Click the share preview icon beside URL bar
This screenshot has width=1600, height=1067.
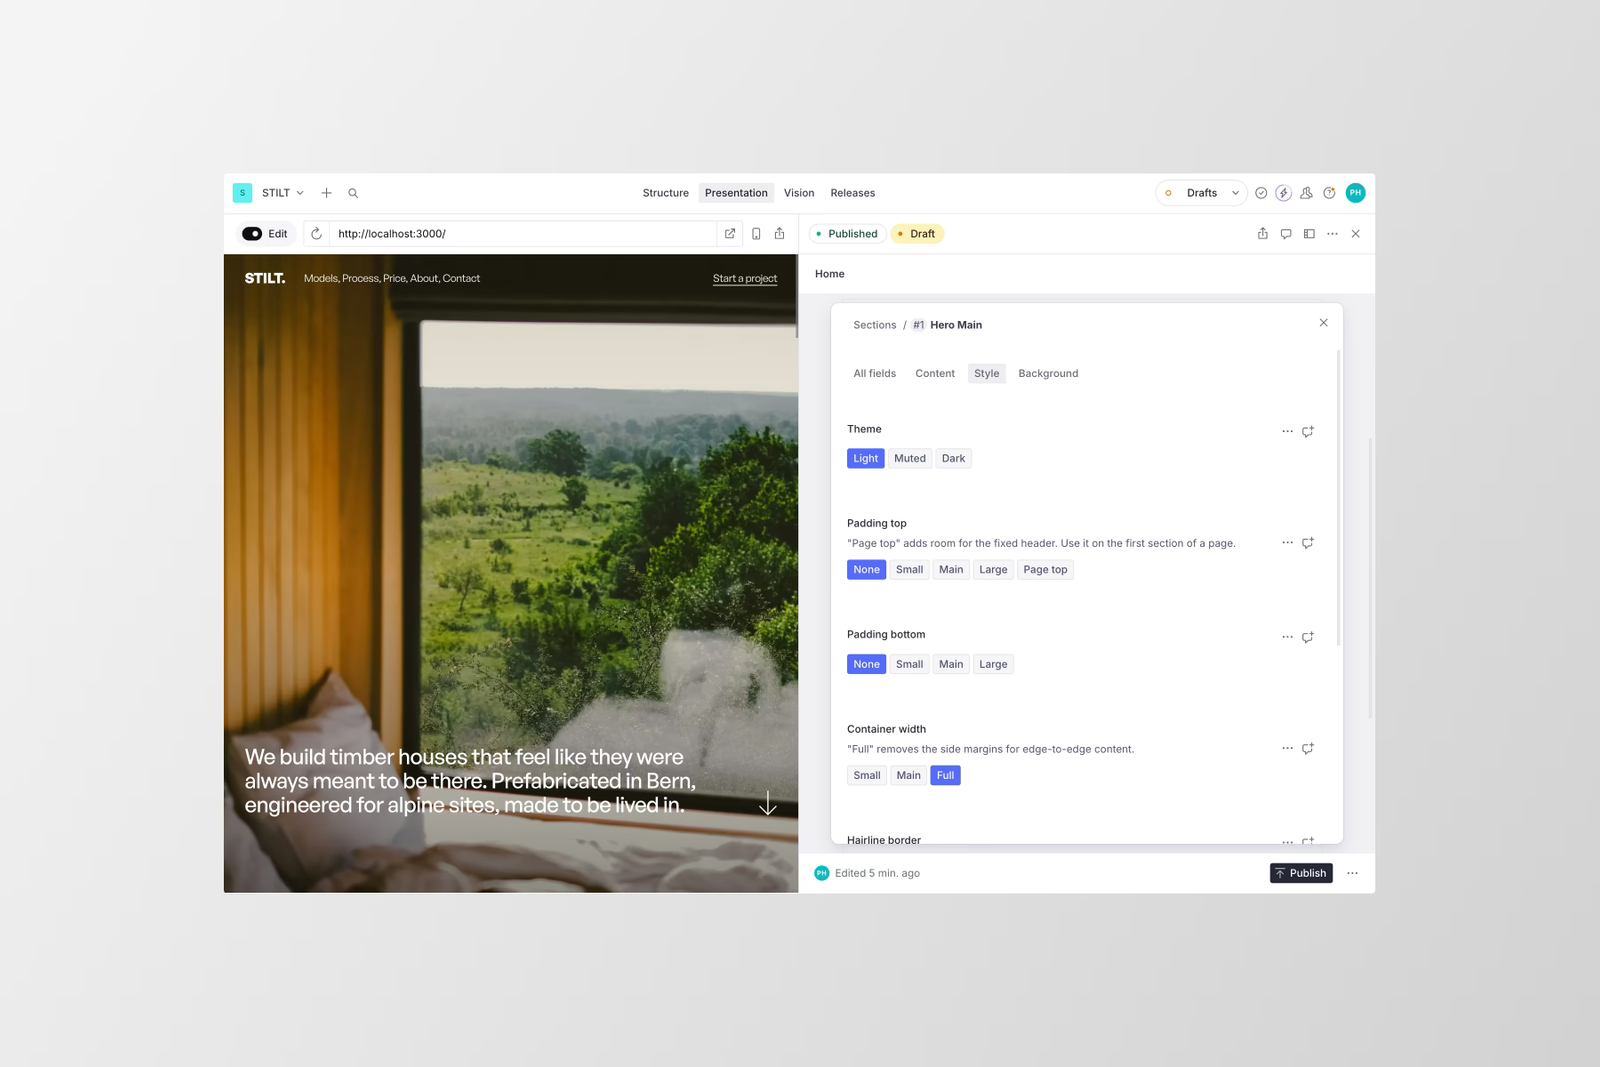(780, 234)
